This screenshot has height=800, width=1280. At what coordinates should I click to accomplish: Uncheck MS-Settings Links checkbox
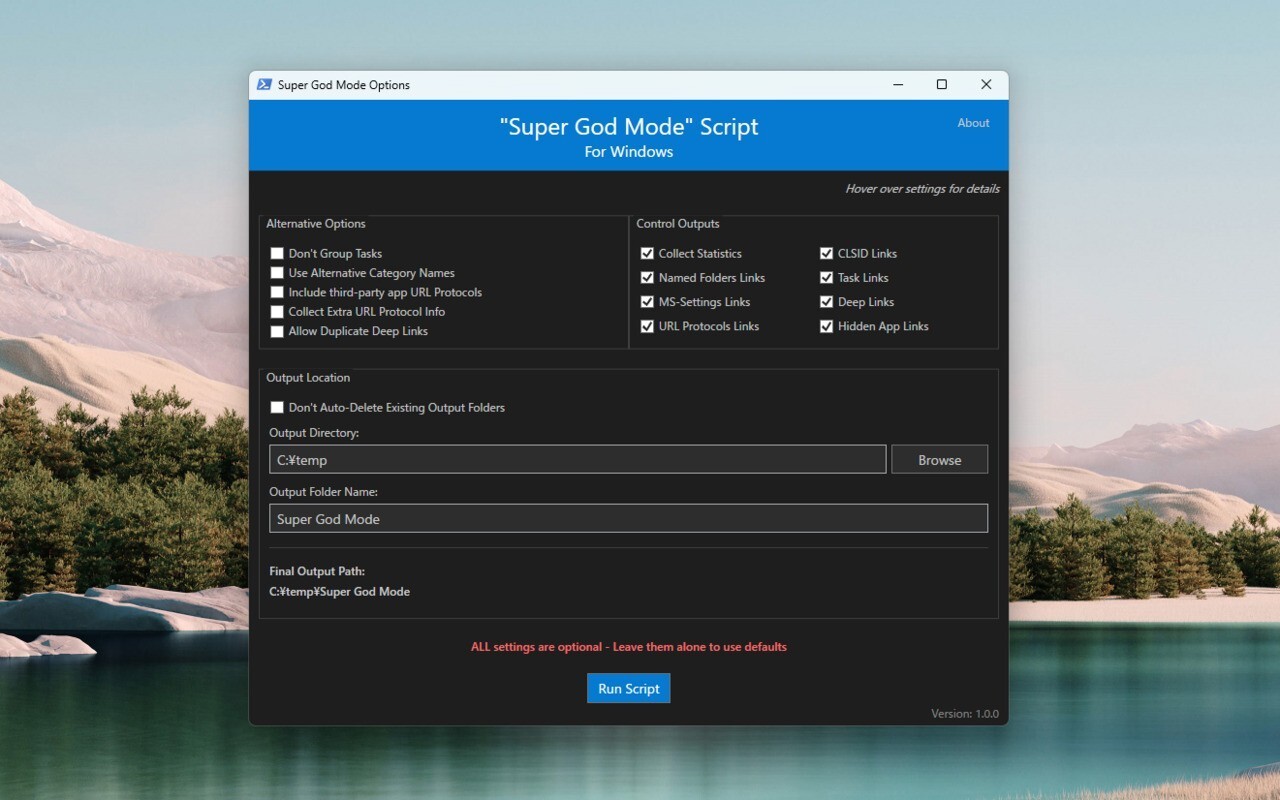647,302
